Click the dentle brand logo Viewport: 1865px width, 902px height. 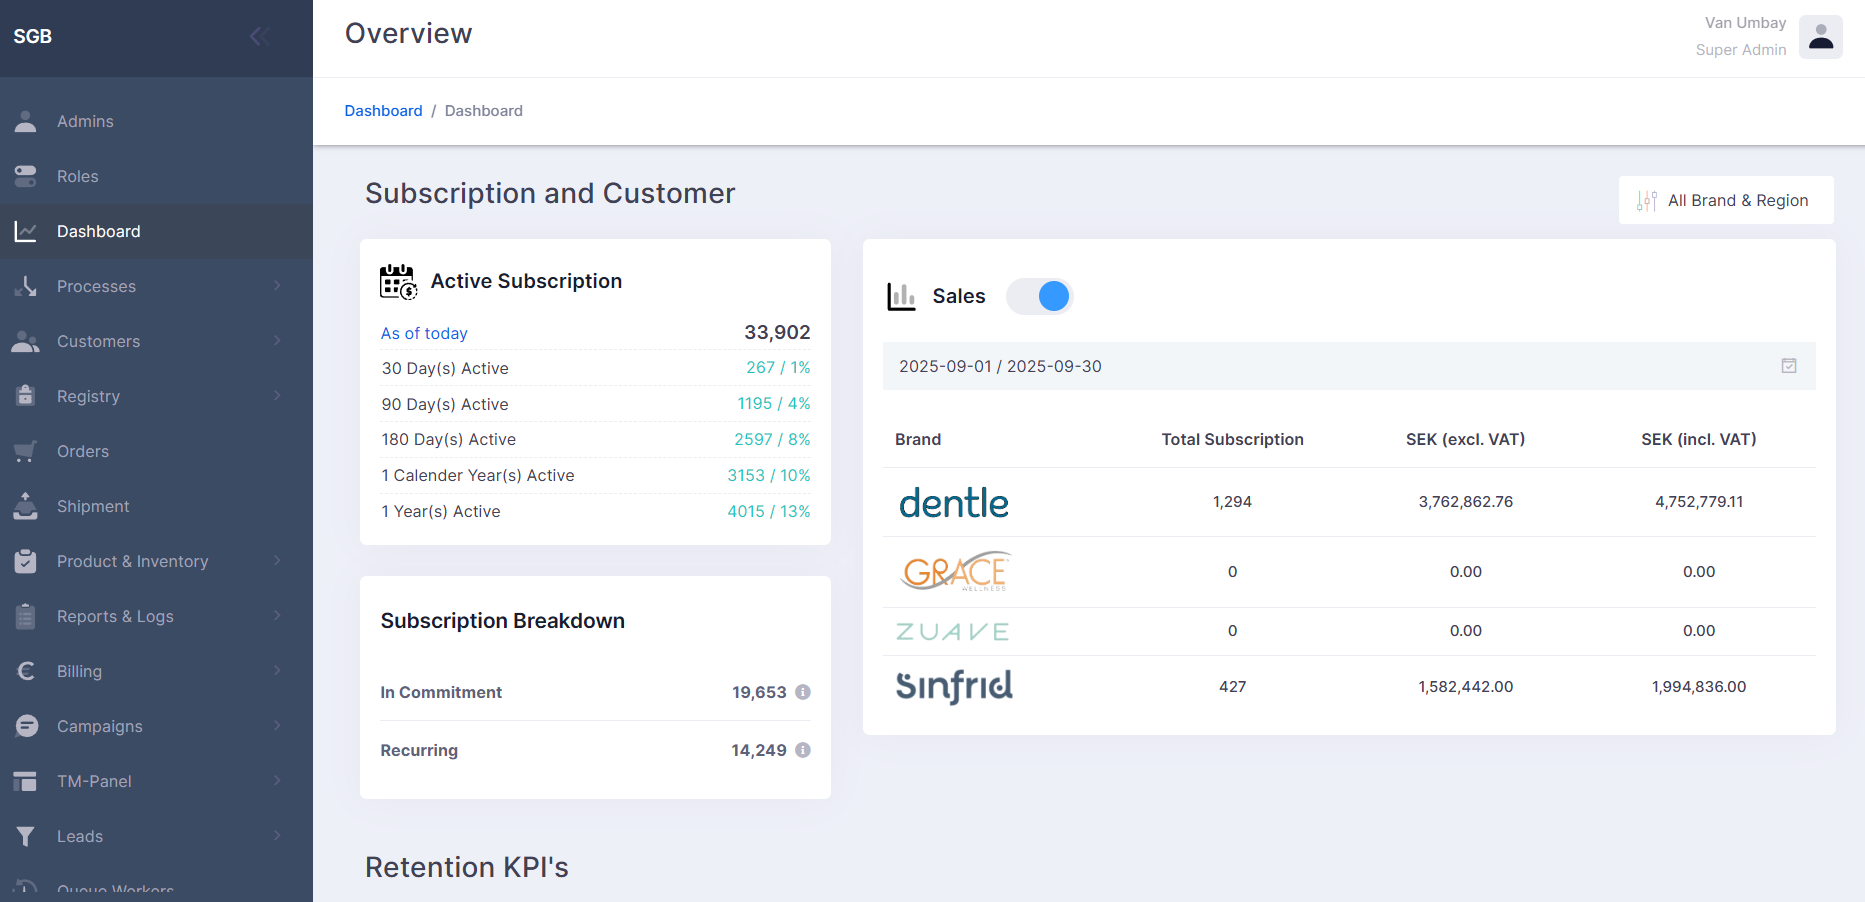954,502
